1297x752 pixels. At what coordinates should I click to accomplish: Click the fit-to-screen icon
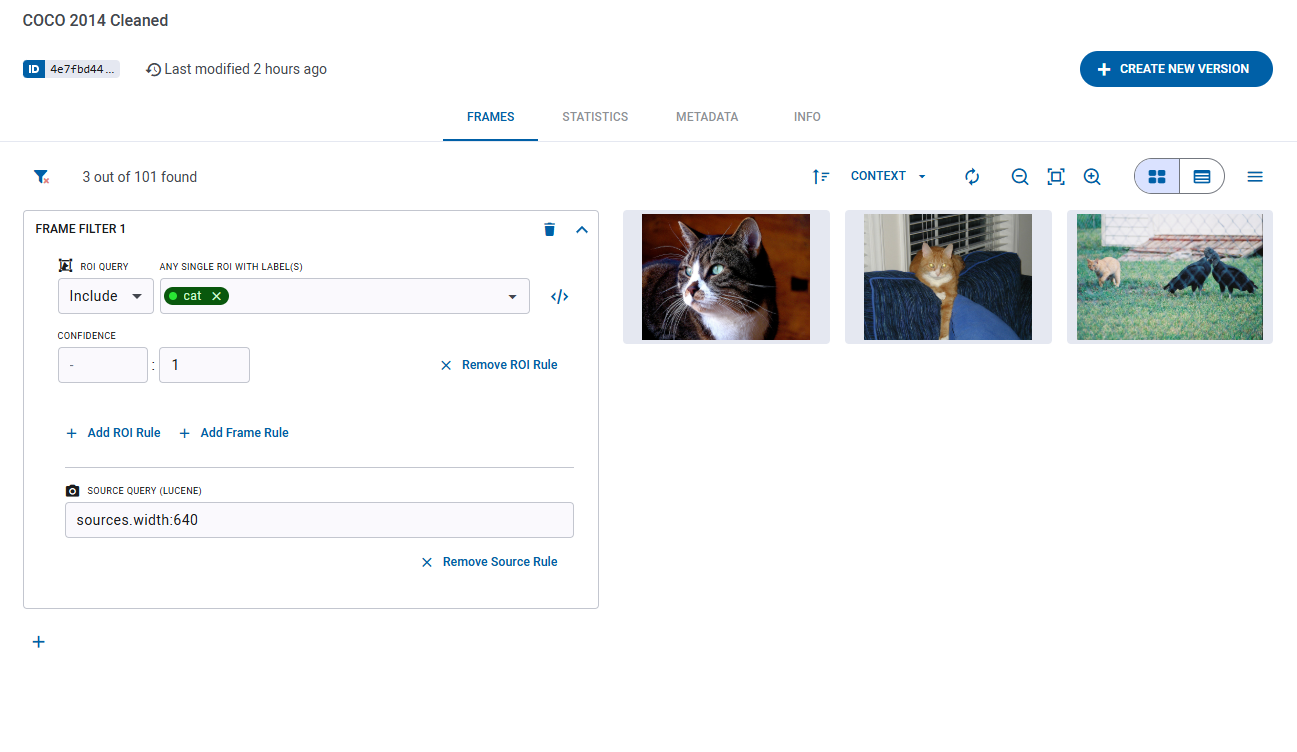pos(1056,176)
